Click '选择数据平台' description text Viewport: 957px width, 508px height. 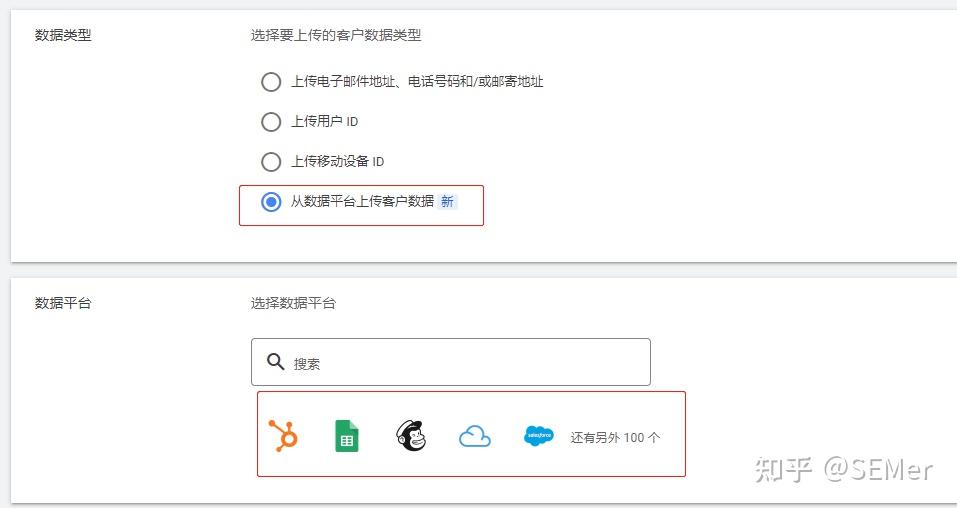293,302
